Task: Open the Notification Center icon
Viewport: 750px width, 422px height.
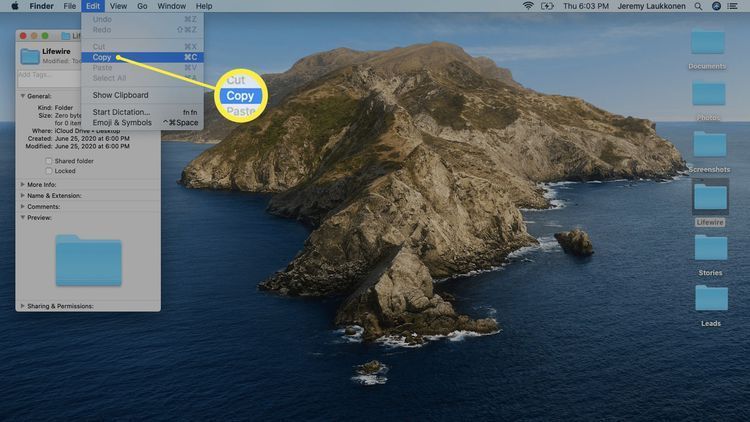Action: [x=735, y=6]
